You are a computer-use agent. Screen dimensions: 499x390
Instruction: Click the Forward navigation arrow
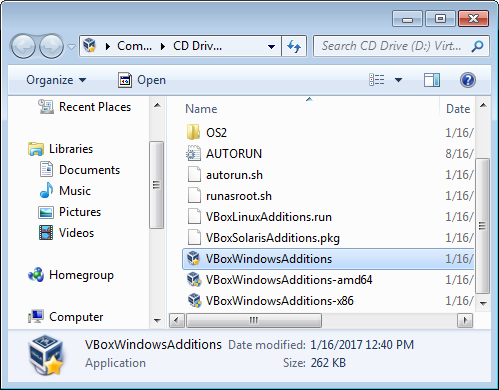(x=51, y=46)
